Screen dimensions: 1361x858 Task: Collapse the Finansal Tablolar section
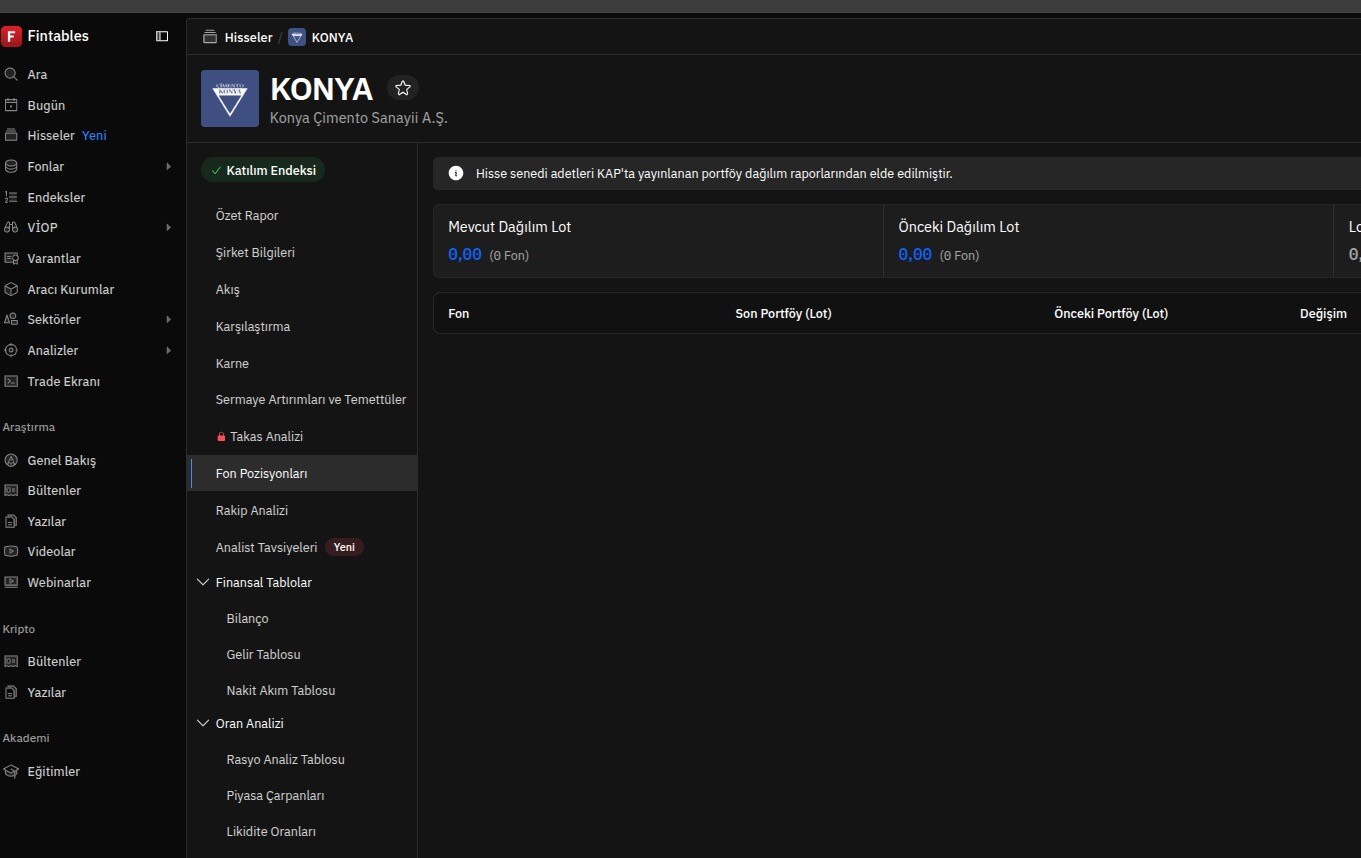point(204,582)
